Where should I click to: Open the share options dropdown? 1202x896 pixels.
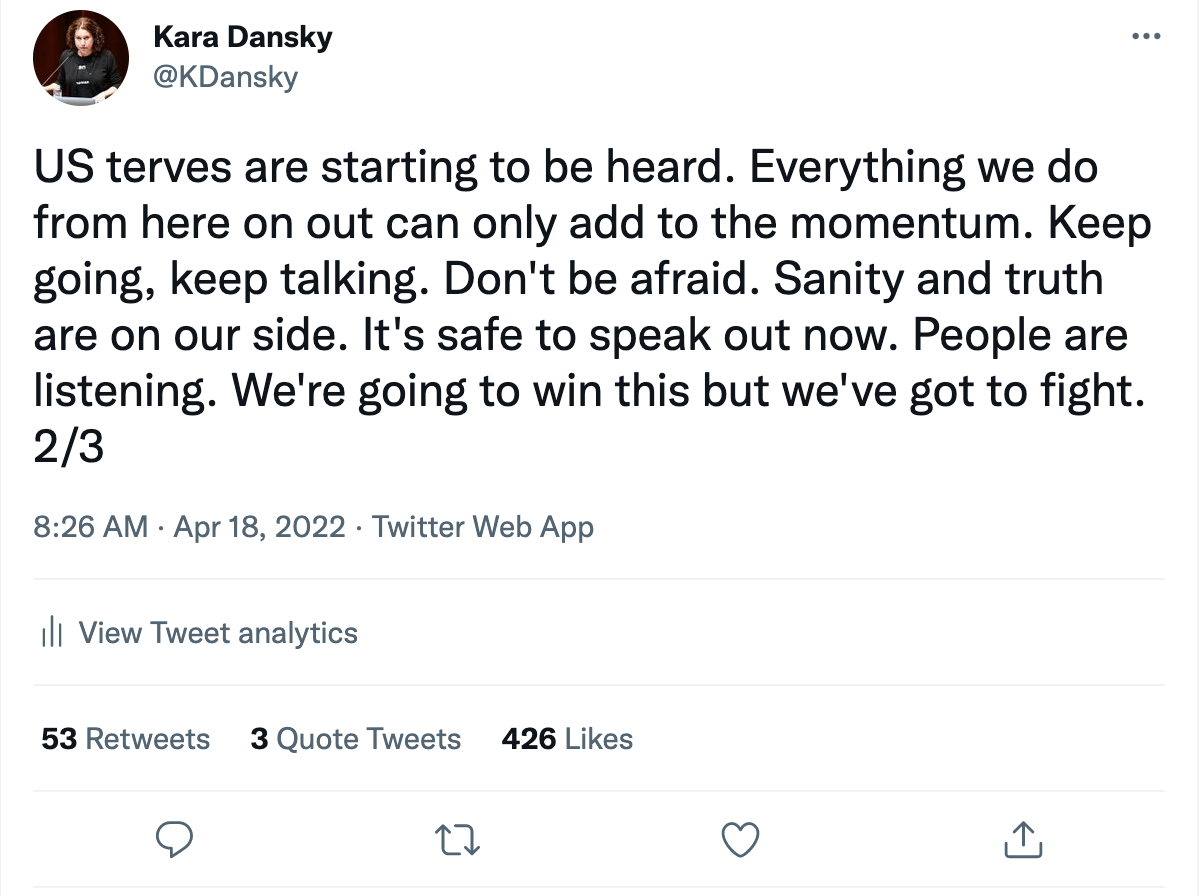click(x=1022, y=840)
